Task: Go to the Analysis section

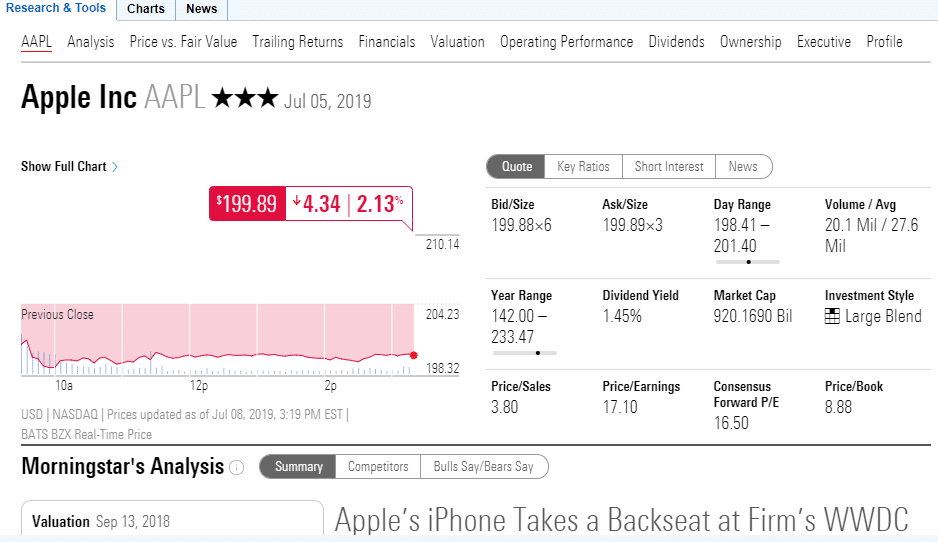Action: [x=90, y=42]
